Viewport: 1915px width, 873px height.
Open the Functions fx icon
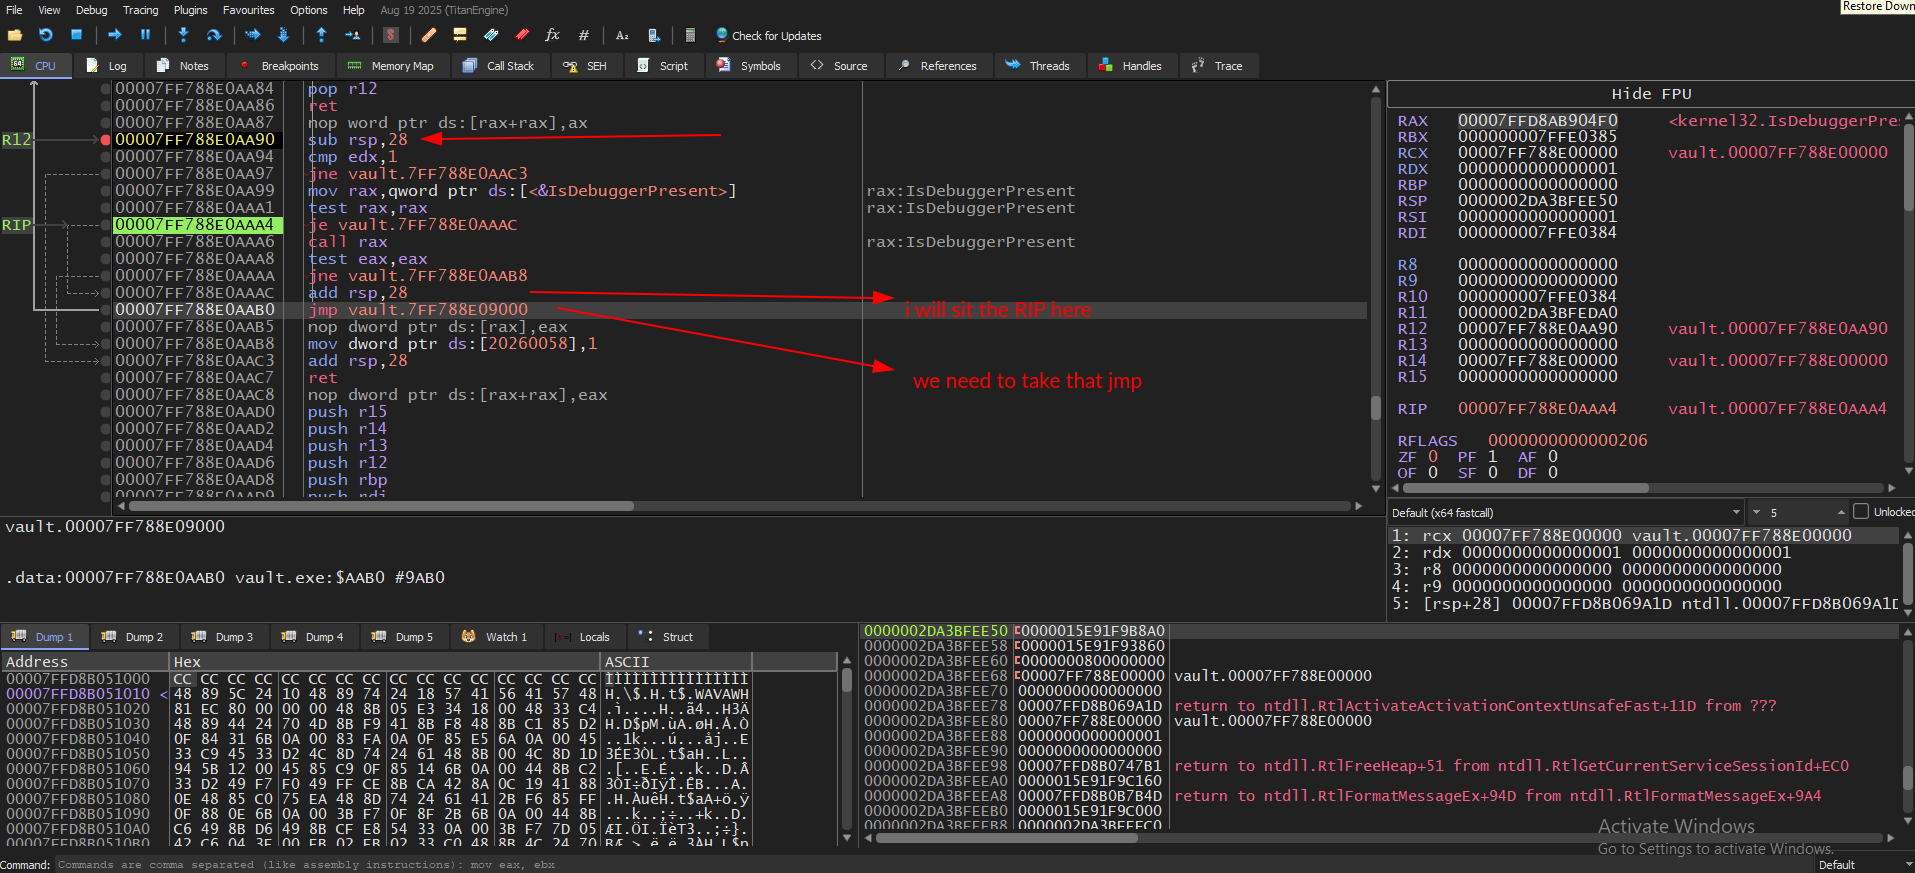552,35
